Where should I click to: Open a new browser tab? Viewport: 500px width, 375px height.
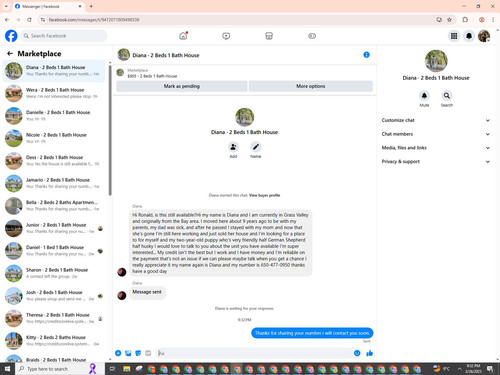click(91, 6)
